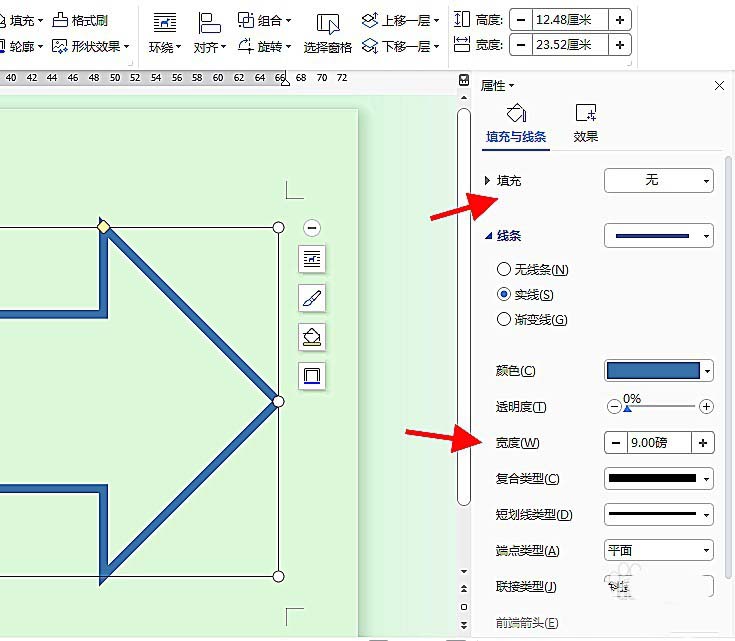Click the line 宽度 value field
This screenshot has width=735, height=641.
tap(659, 443)
